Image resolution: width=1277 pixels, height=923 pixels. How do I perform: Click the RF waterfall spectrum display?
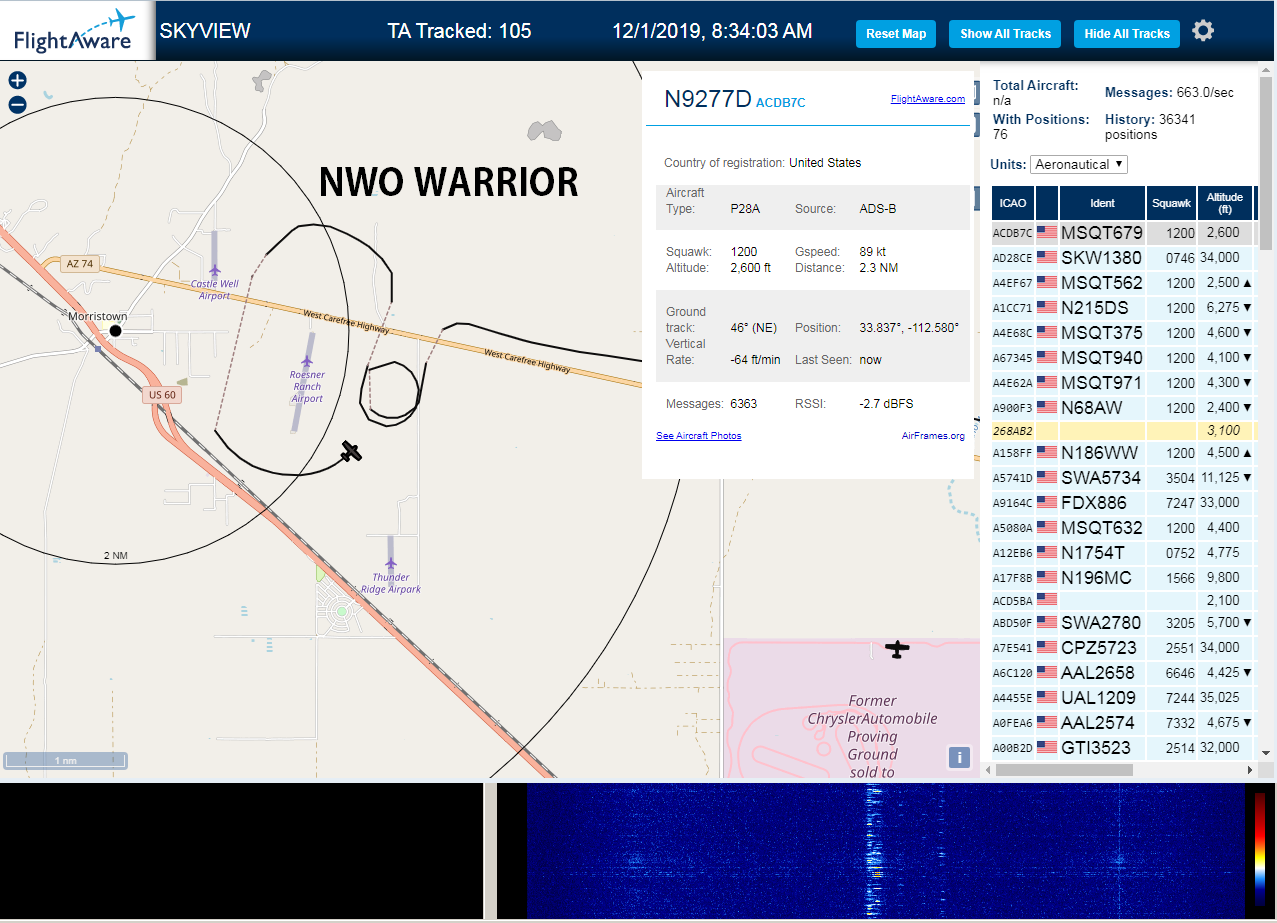coord(884,851)
